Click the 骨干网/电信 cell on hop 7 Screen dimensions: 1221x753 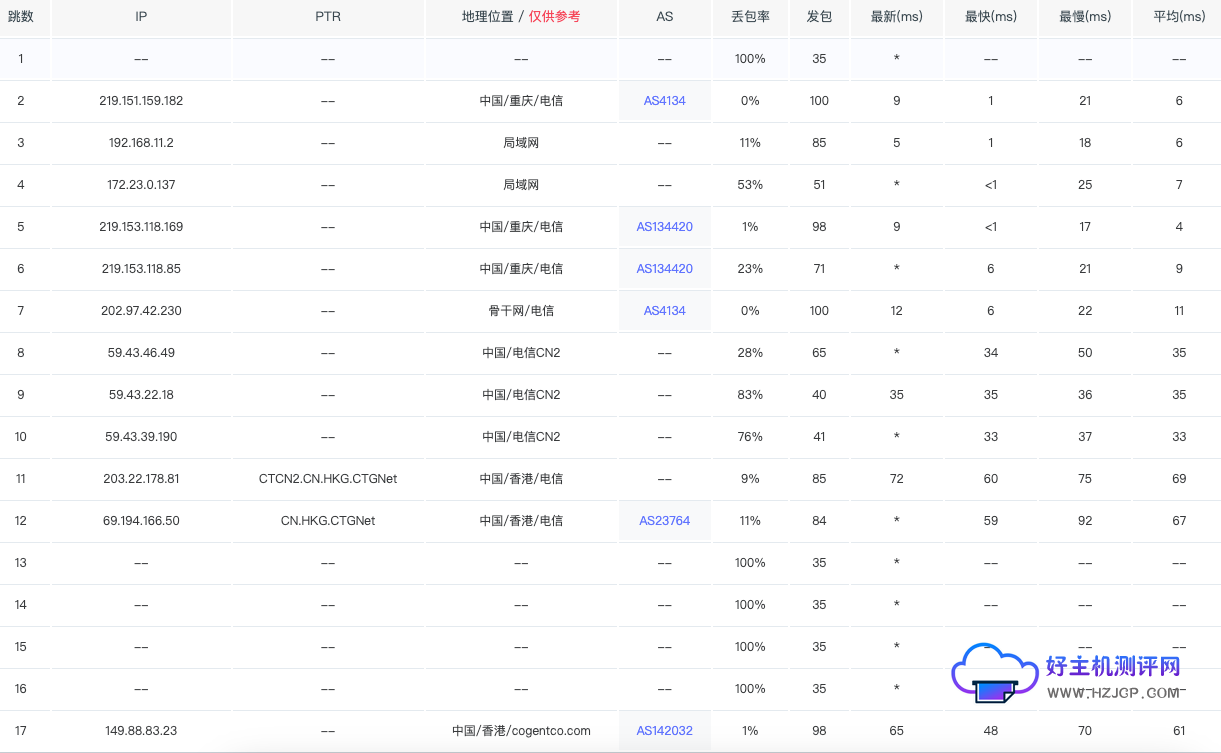point(521,310)
